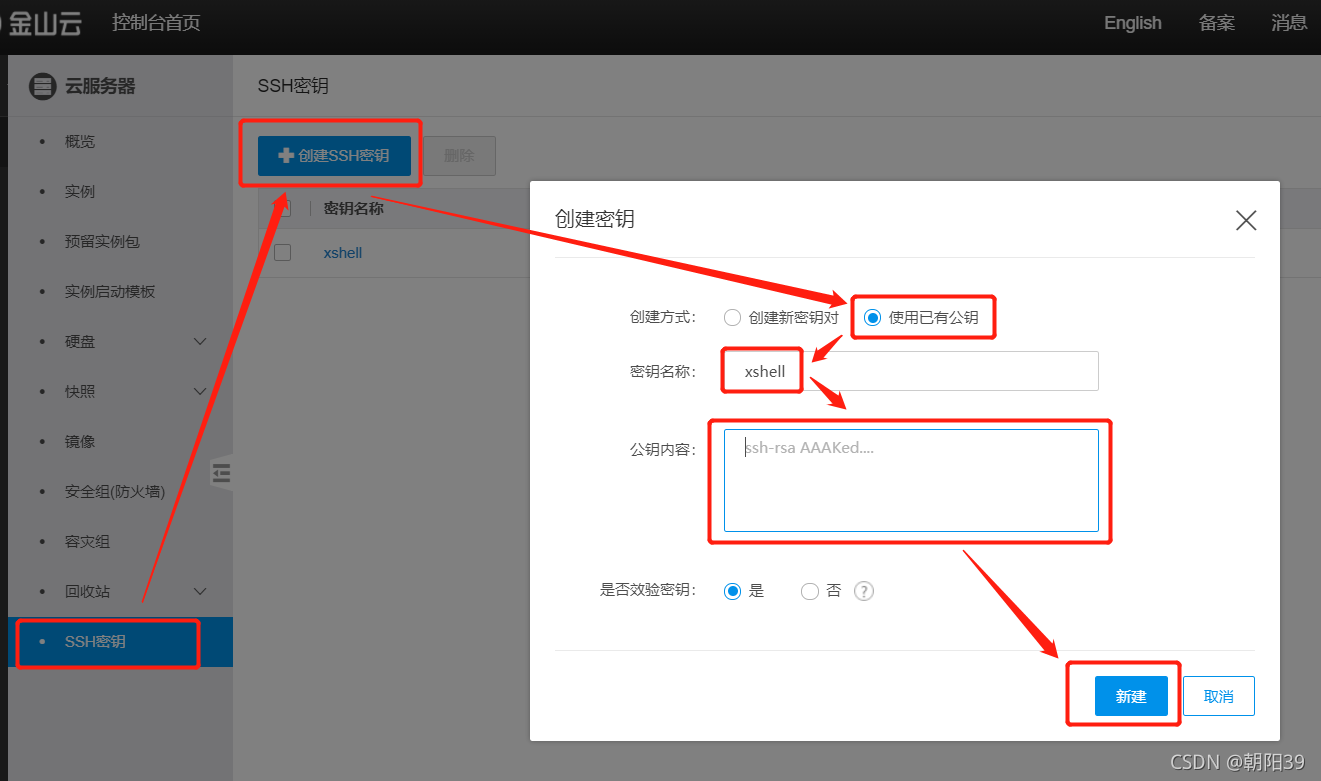The width and height of the screenshot is (1321, 781).
Task: Go to 控制台首页 in top bar
Action: tap(156, 23)
